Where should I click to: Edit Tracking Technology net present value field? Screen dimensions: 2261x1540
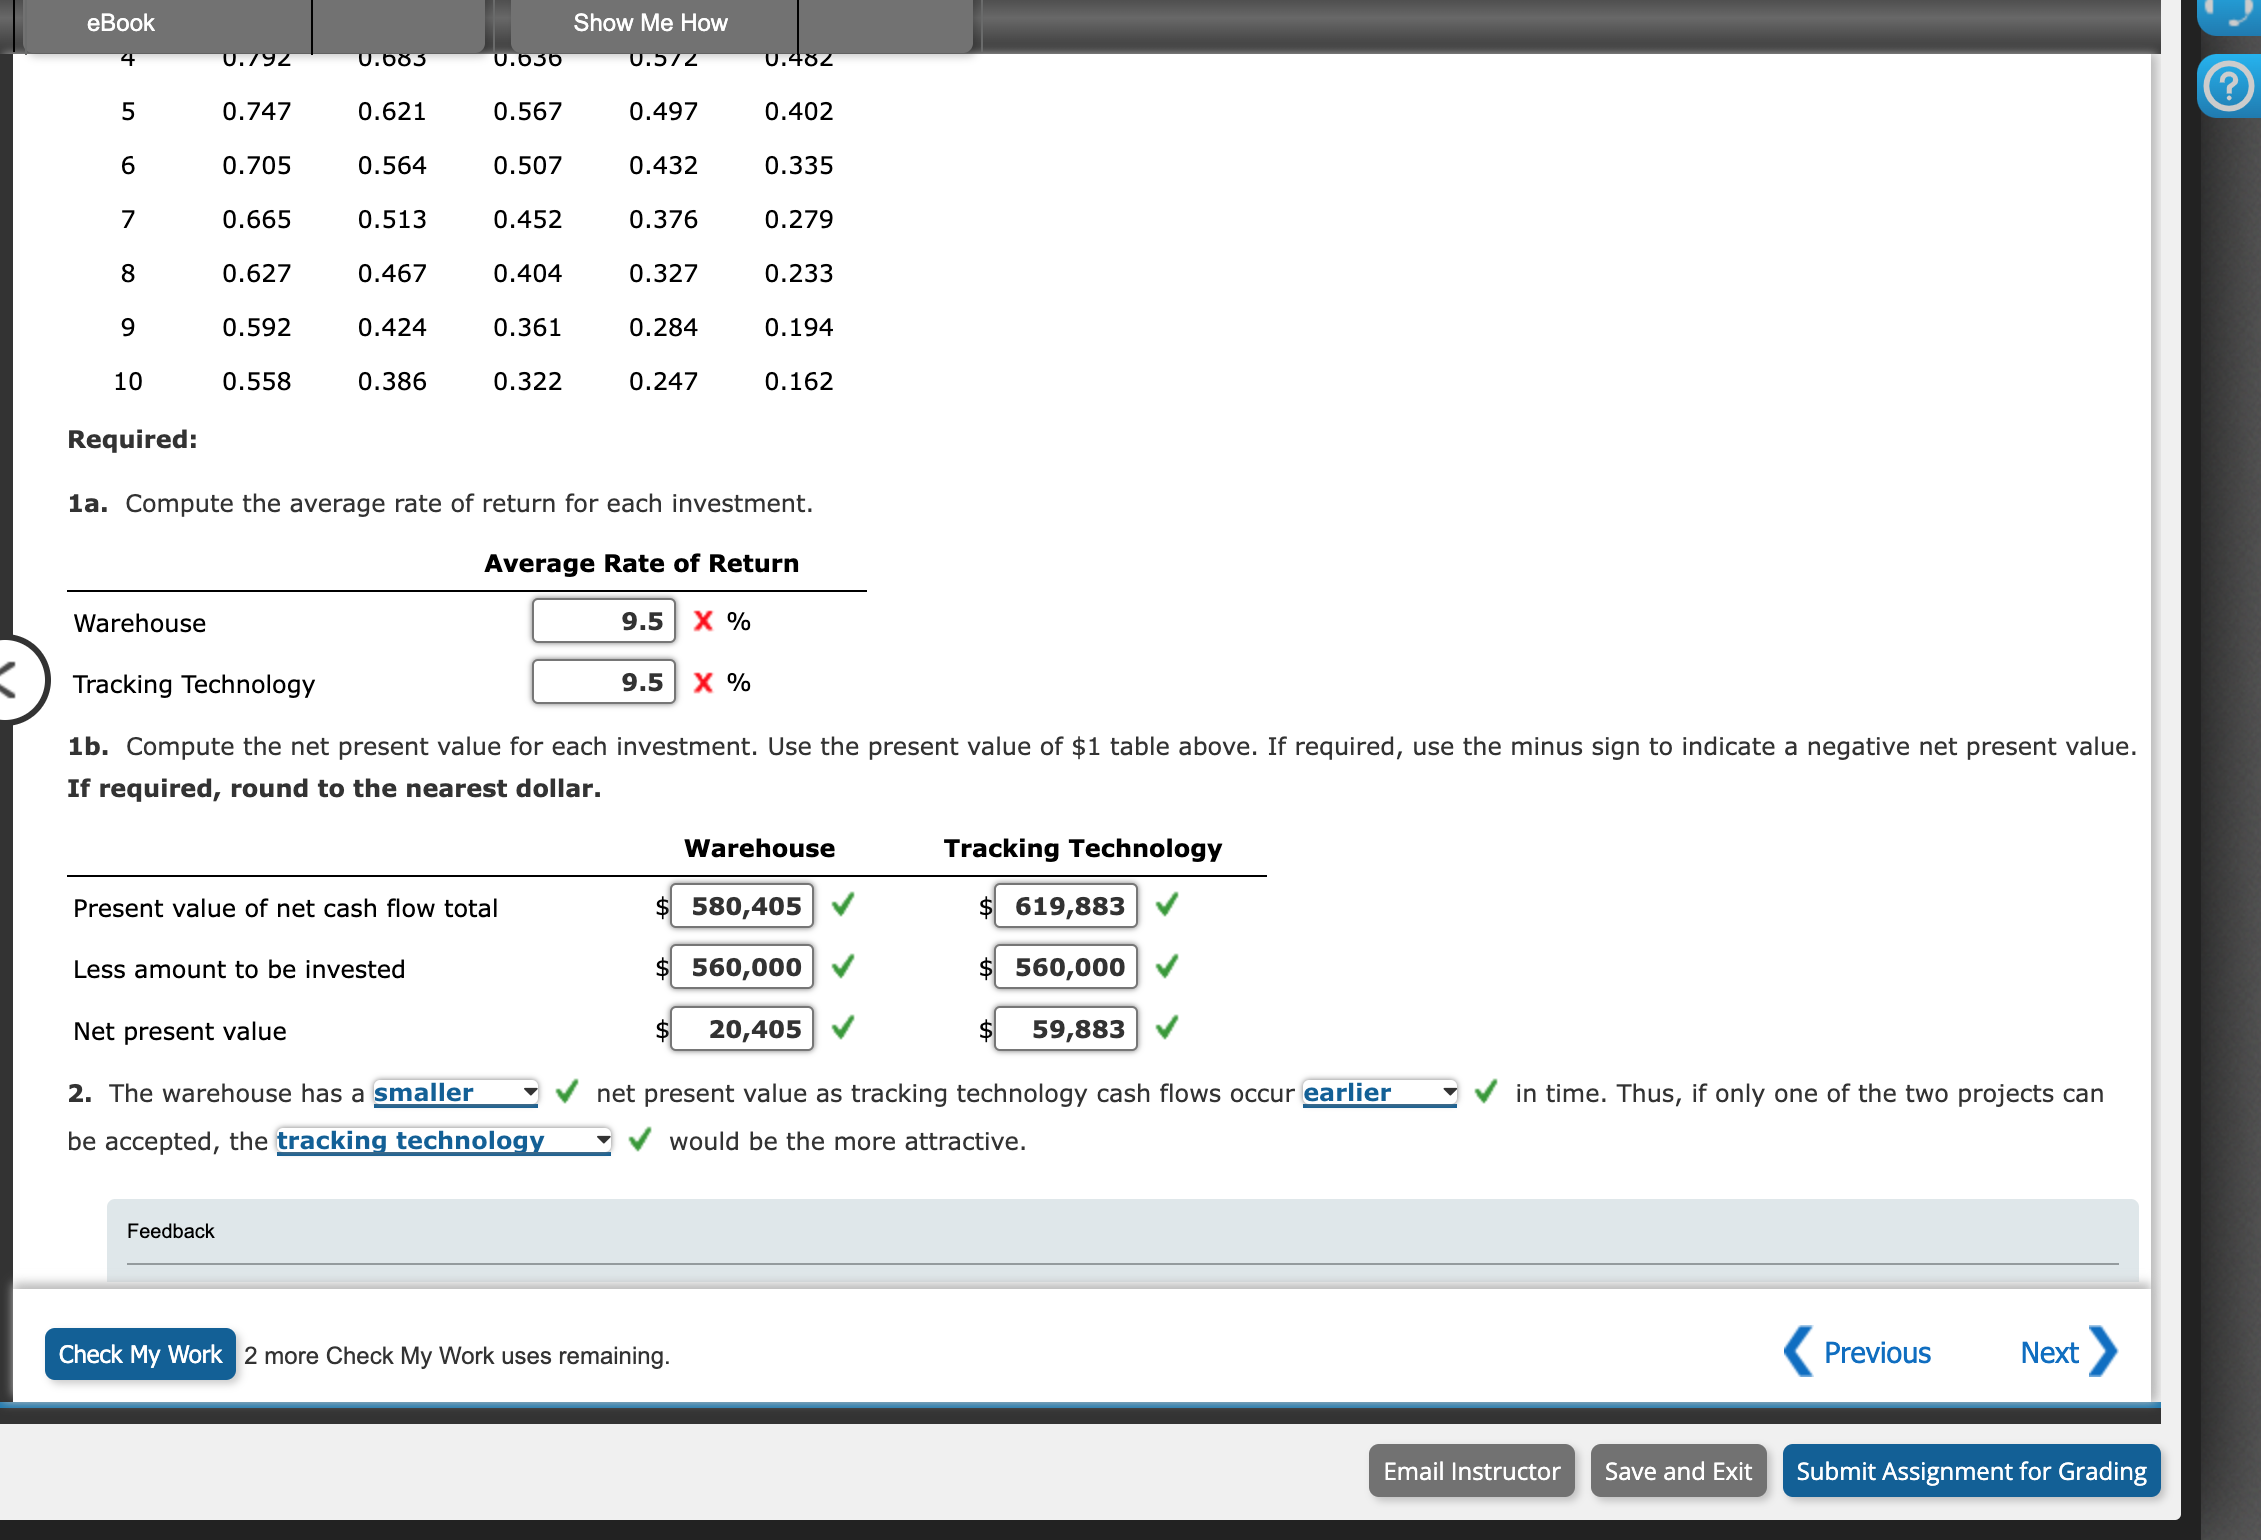pyautogui.click(x=1066, y=1029)
